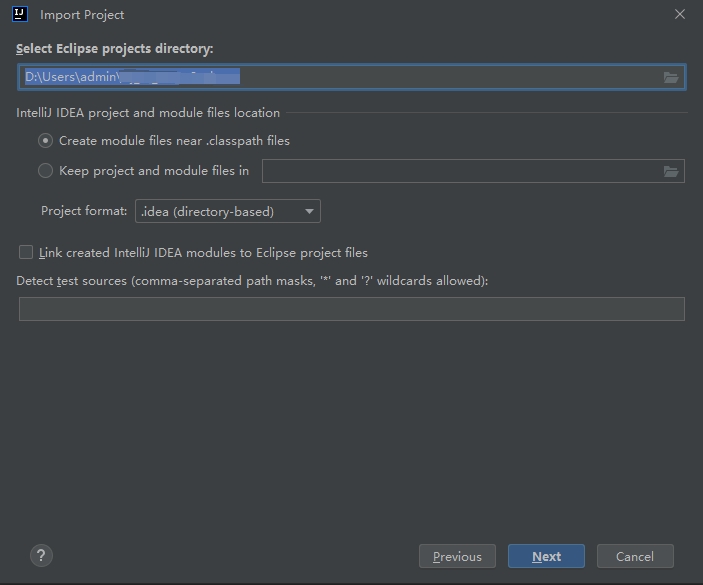
Task: Open folder browser for module files location
Action: [x=671, y=171]
